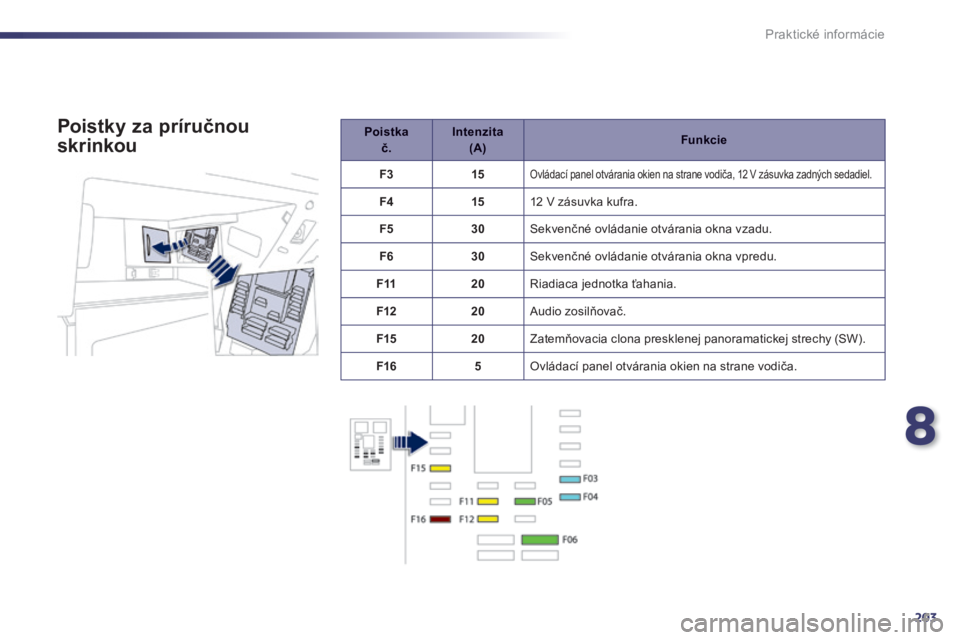This screenshot has width=960, height=640.
Task: Click the yellow F15 fuse in diagram
Action: [x=440, y=469]
